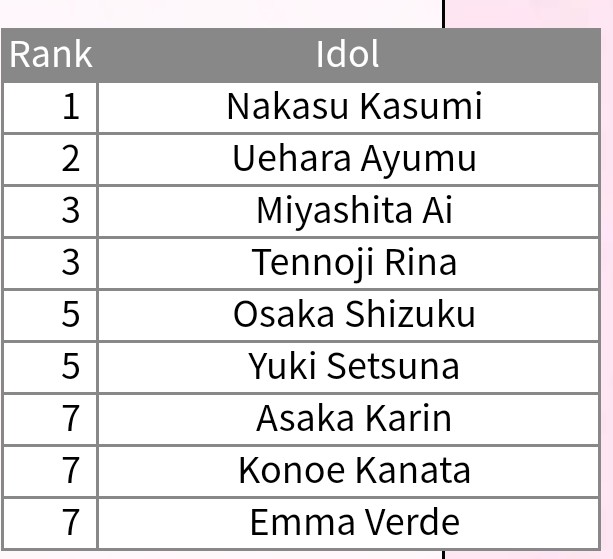Click rank 7 cell beside Konoe Kanata
613x559 pixels.
(x=51, y=470)
